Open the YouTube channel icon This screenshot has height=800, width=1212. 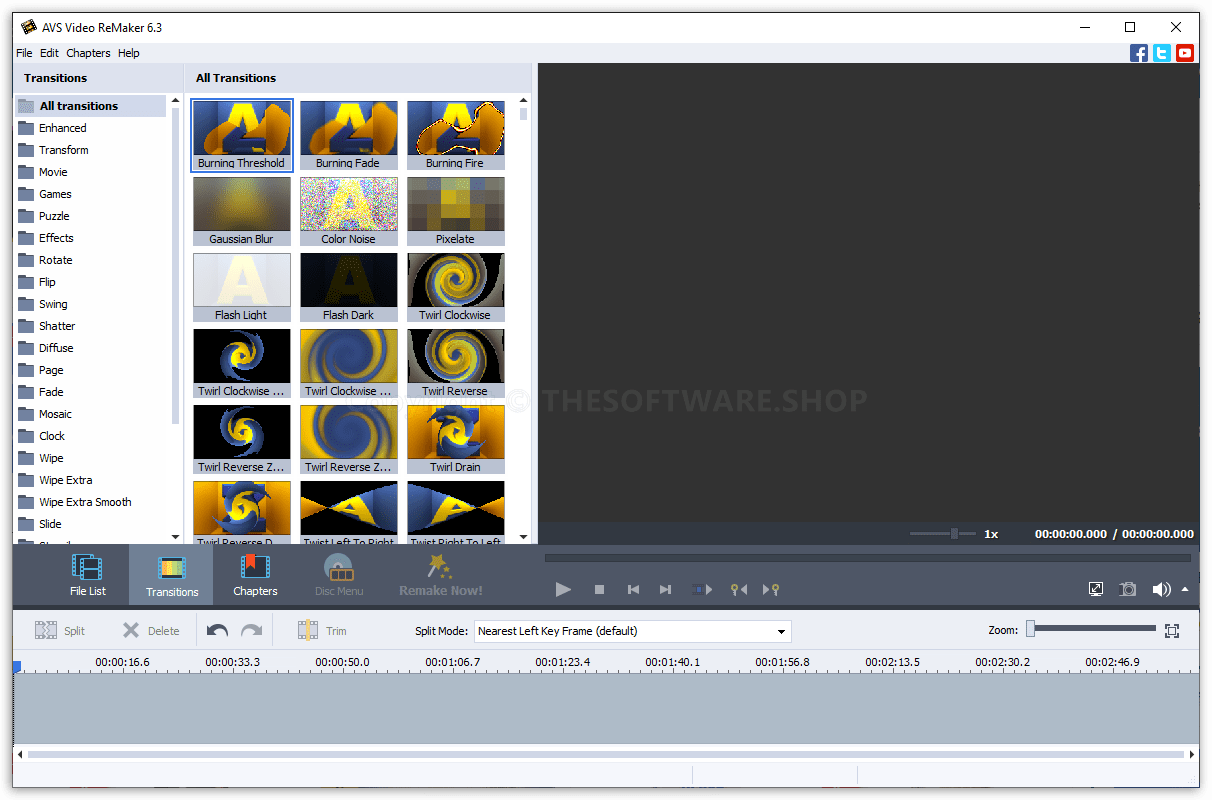[x=1185, y=53]
